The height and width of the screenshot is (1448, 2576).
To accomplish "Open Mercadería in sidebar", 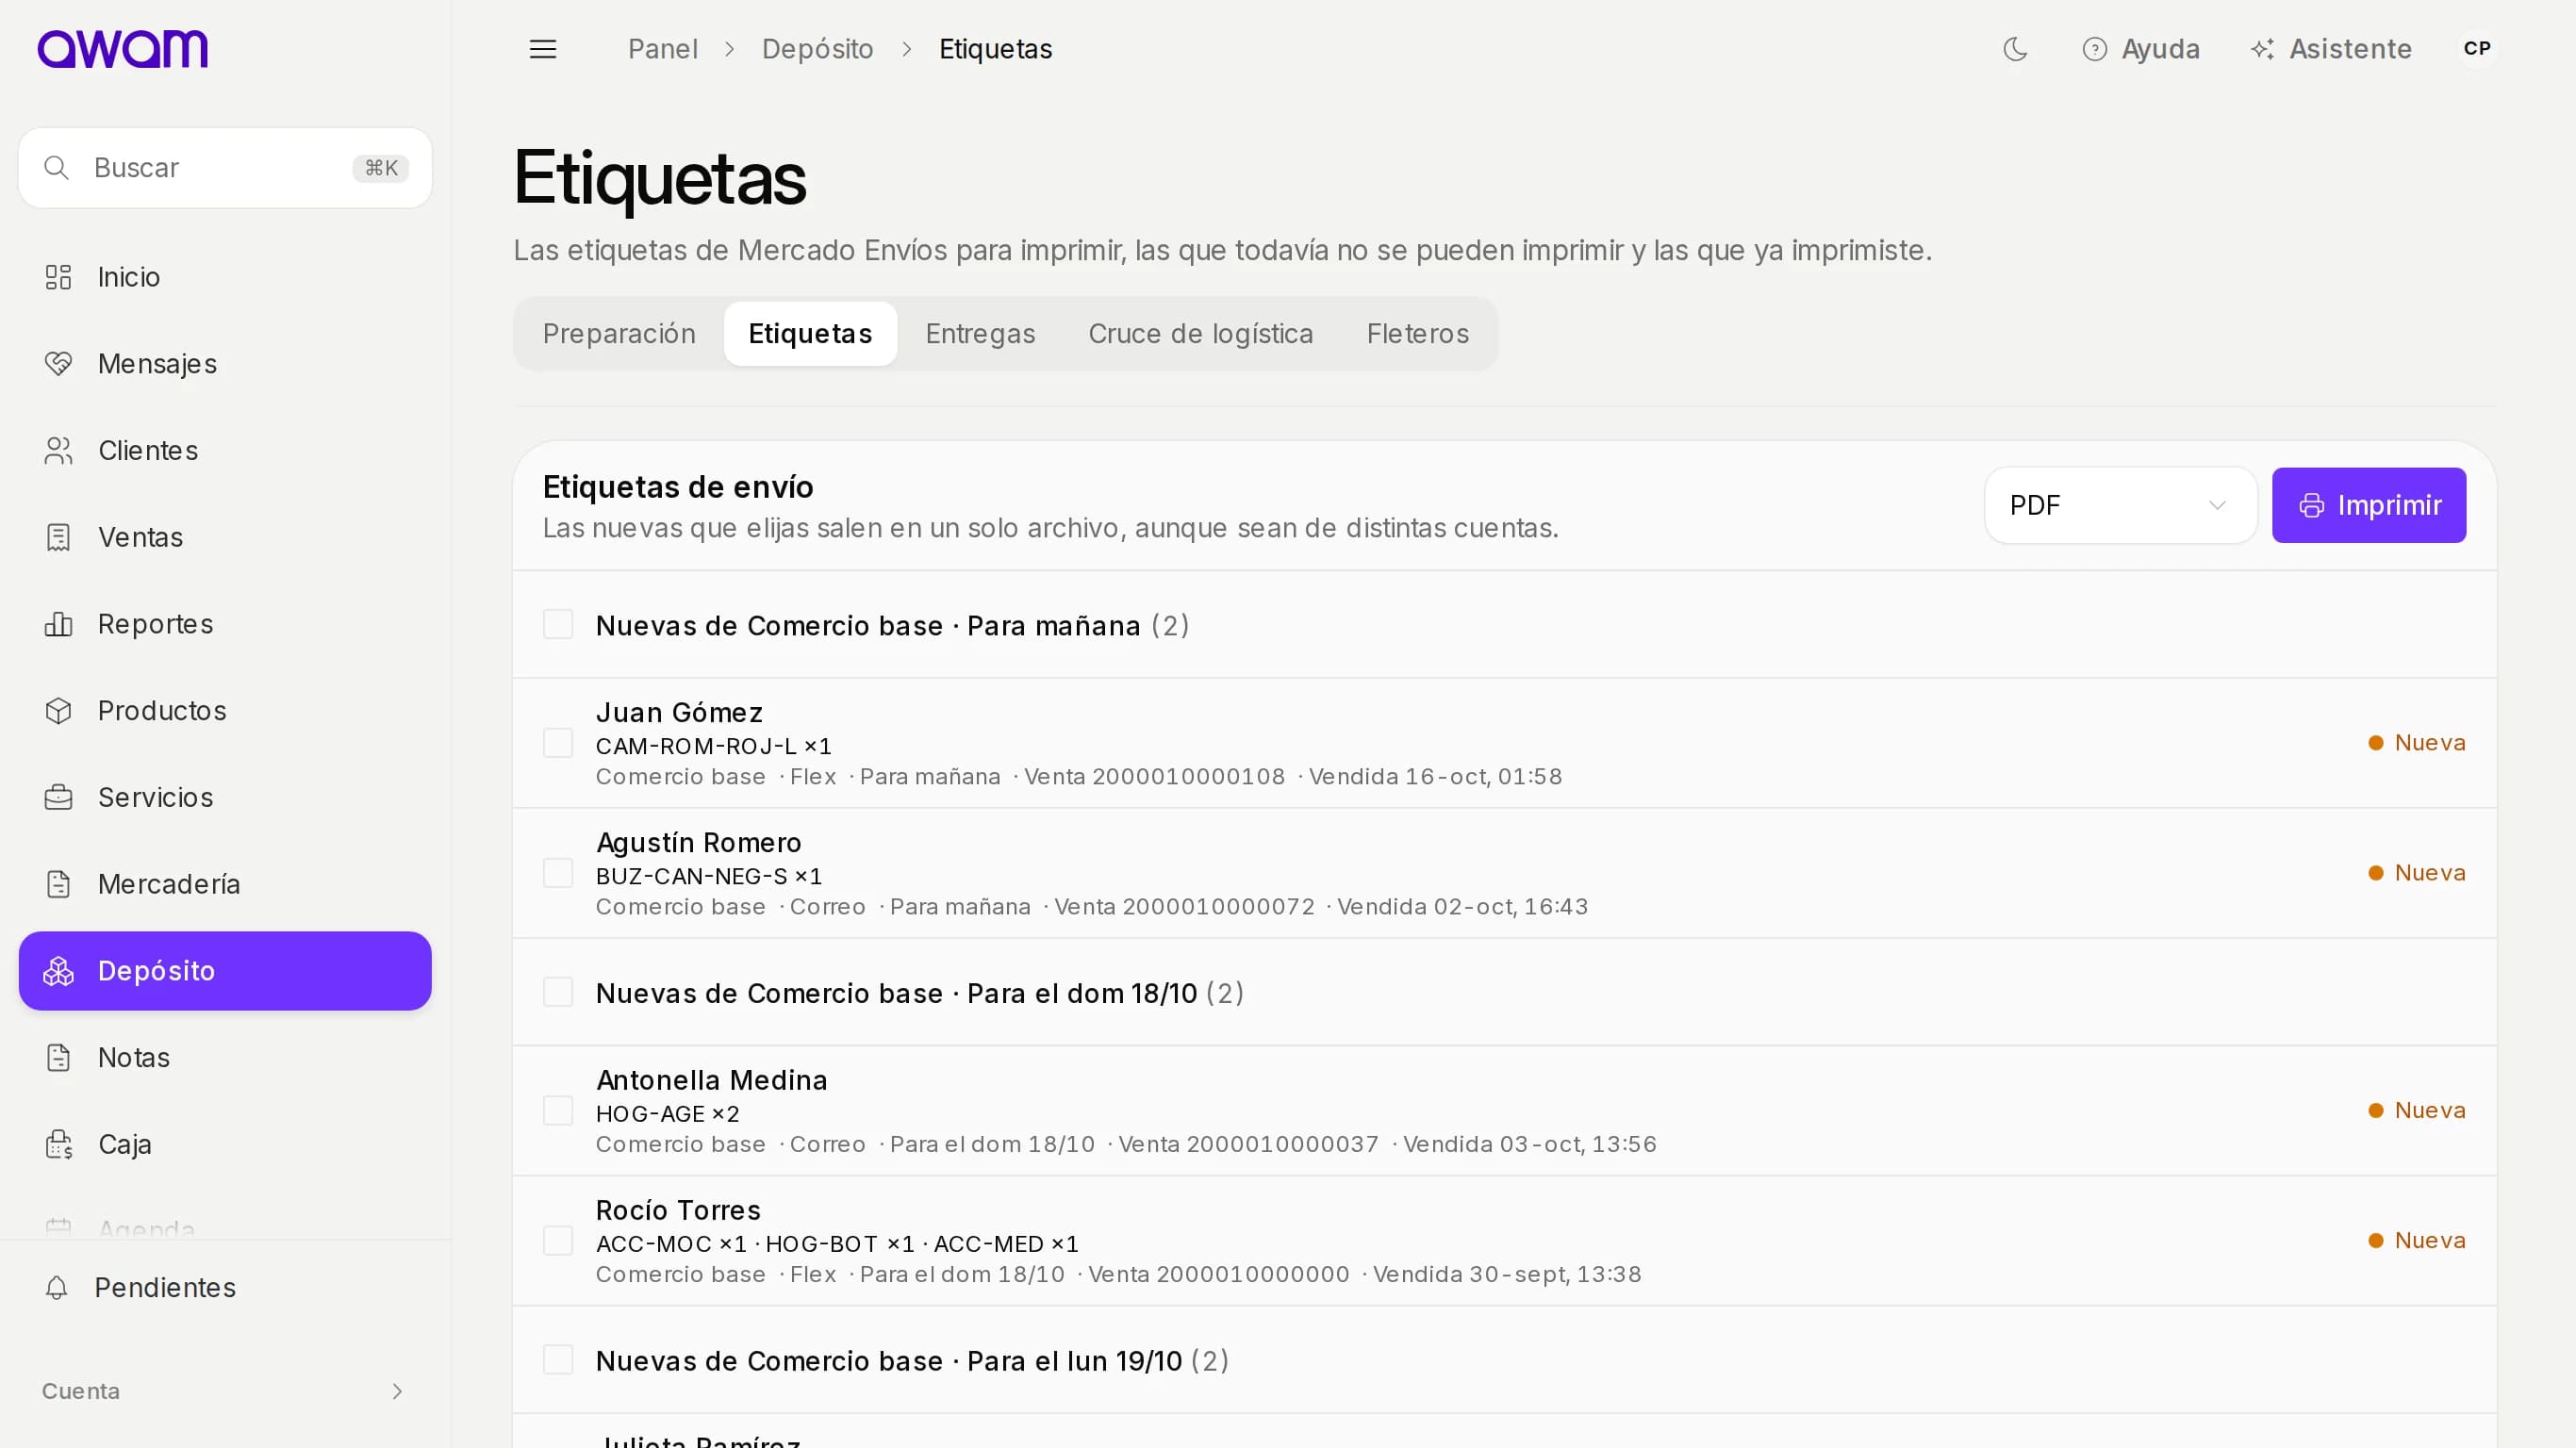I will click(225, 884).
